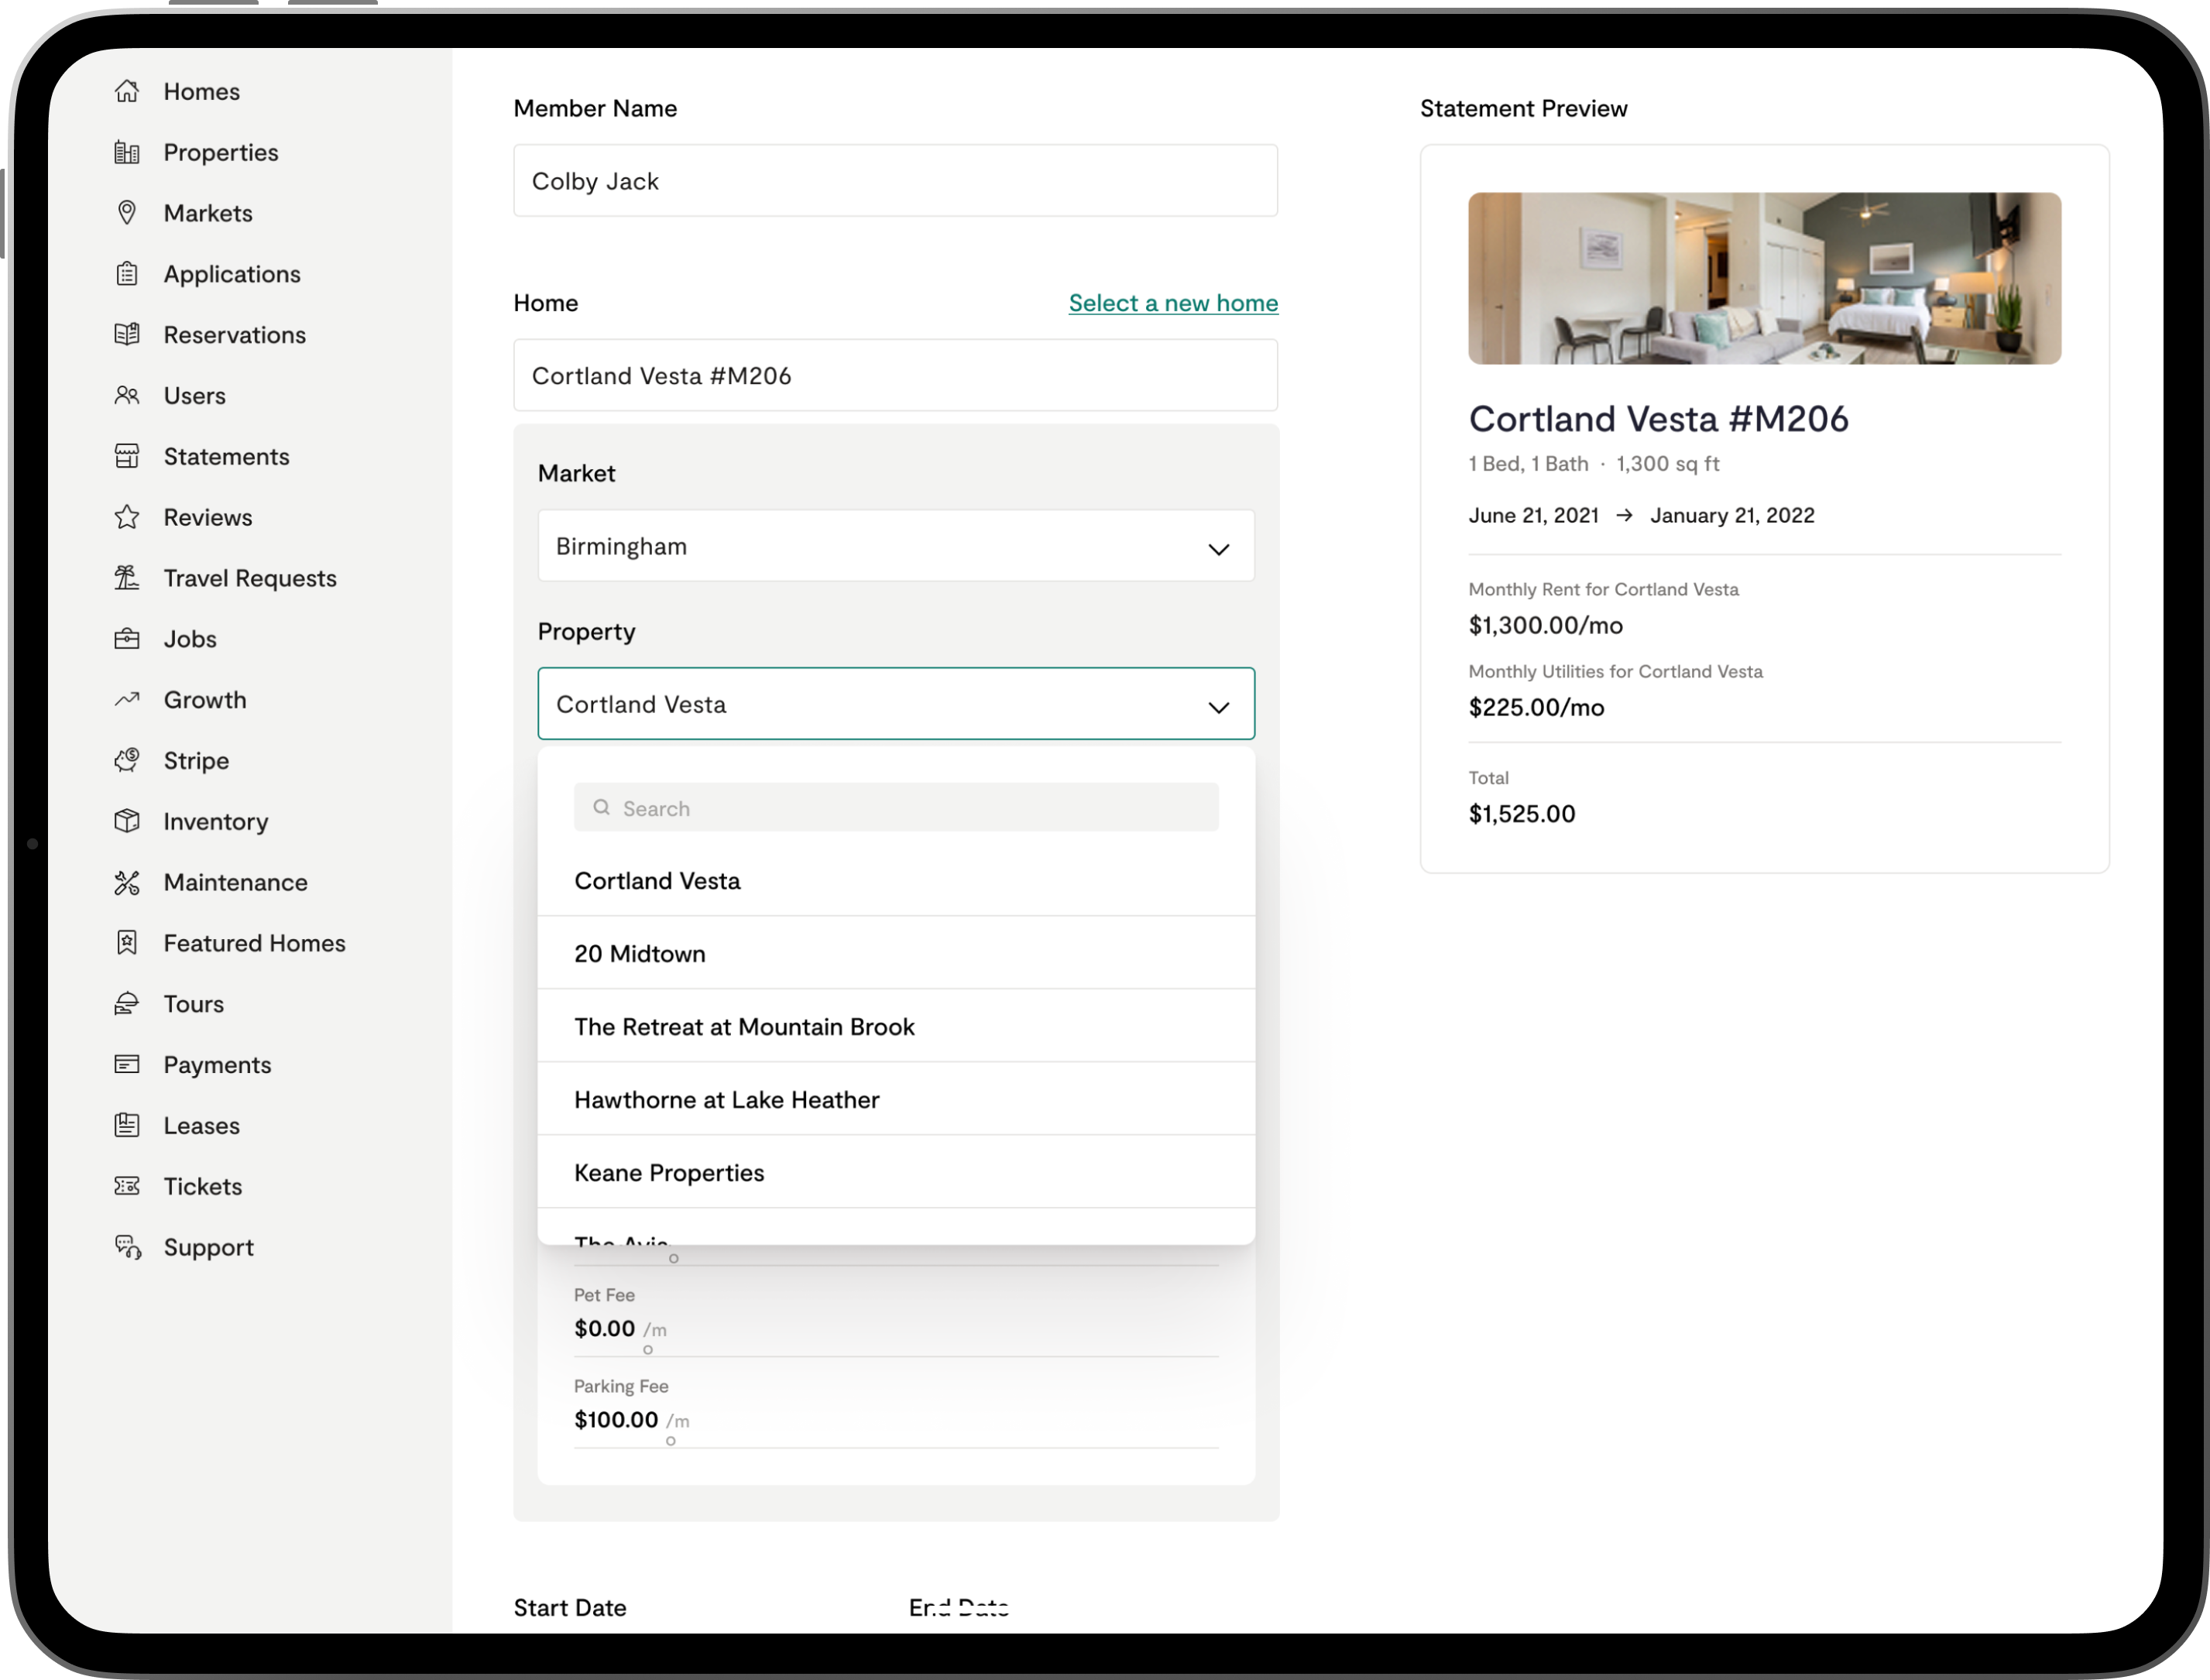Click the Travel Requests palm tree icon
This screenshot has width=2210, height=1680.
(127, 578)
